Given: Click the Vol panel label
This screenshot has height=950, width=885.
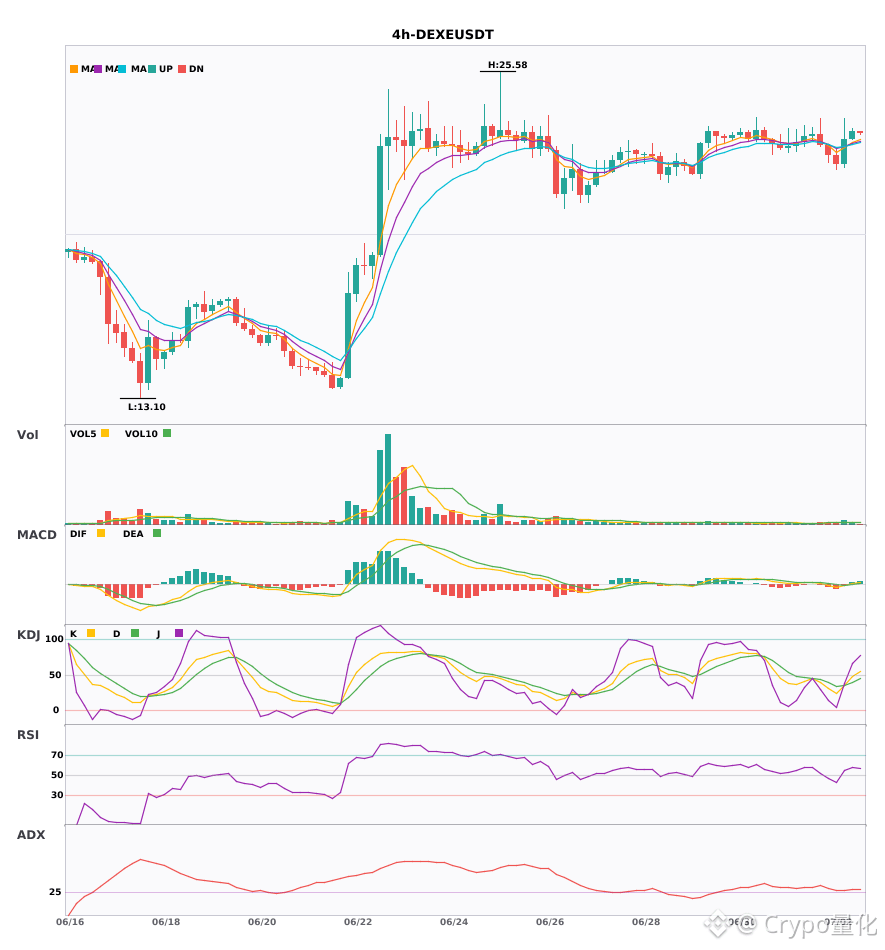Looking at the screenshot, I should (27, 435).
